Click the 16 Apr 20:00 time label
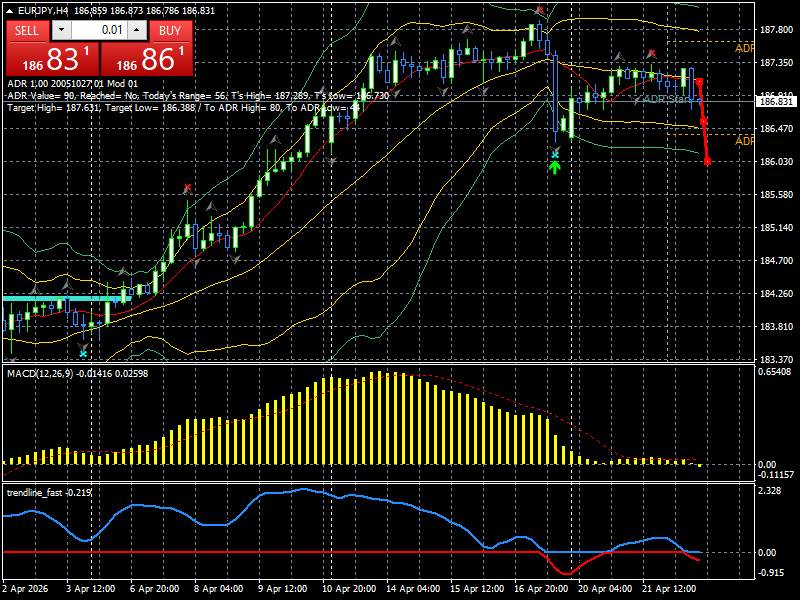Viewport: 800px width, 600px height. coord(541,589)
